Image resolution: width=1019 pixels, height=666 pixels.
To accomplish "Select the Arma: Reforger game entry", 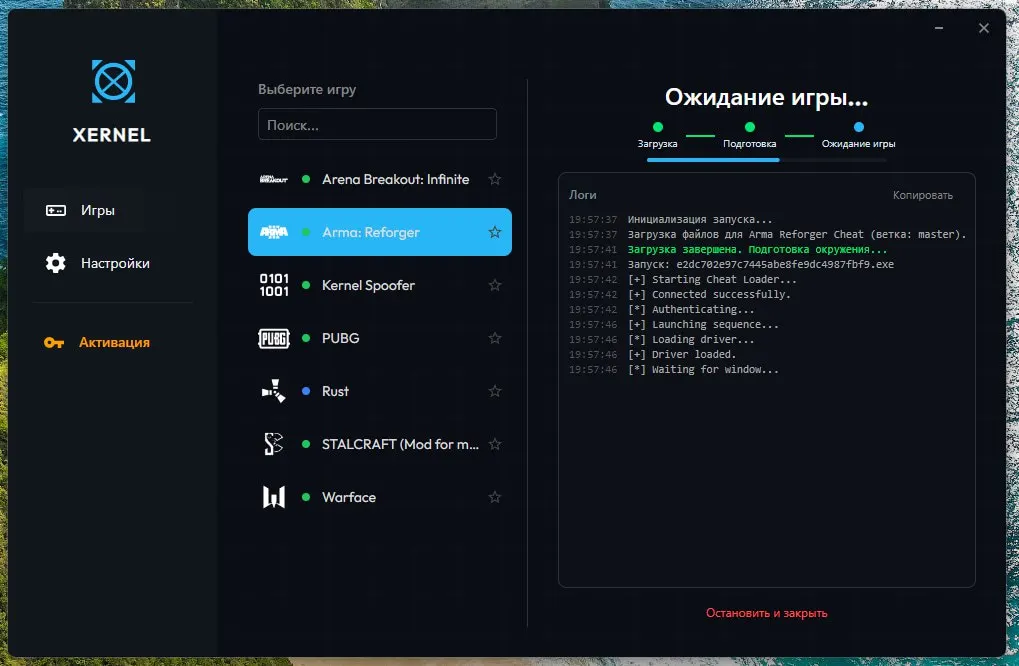I will [x=380, y=232].
